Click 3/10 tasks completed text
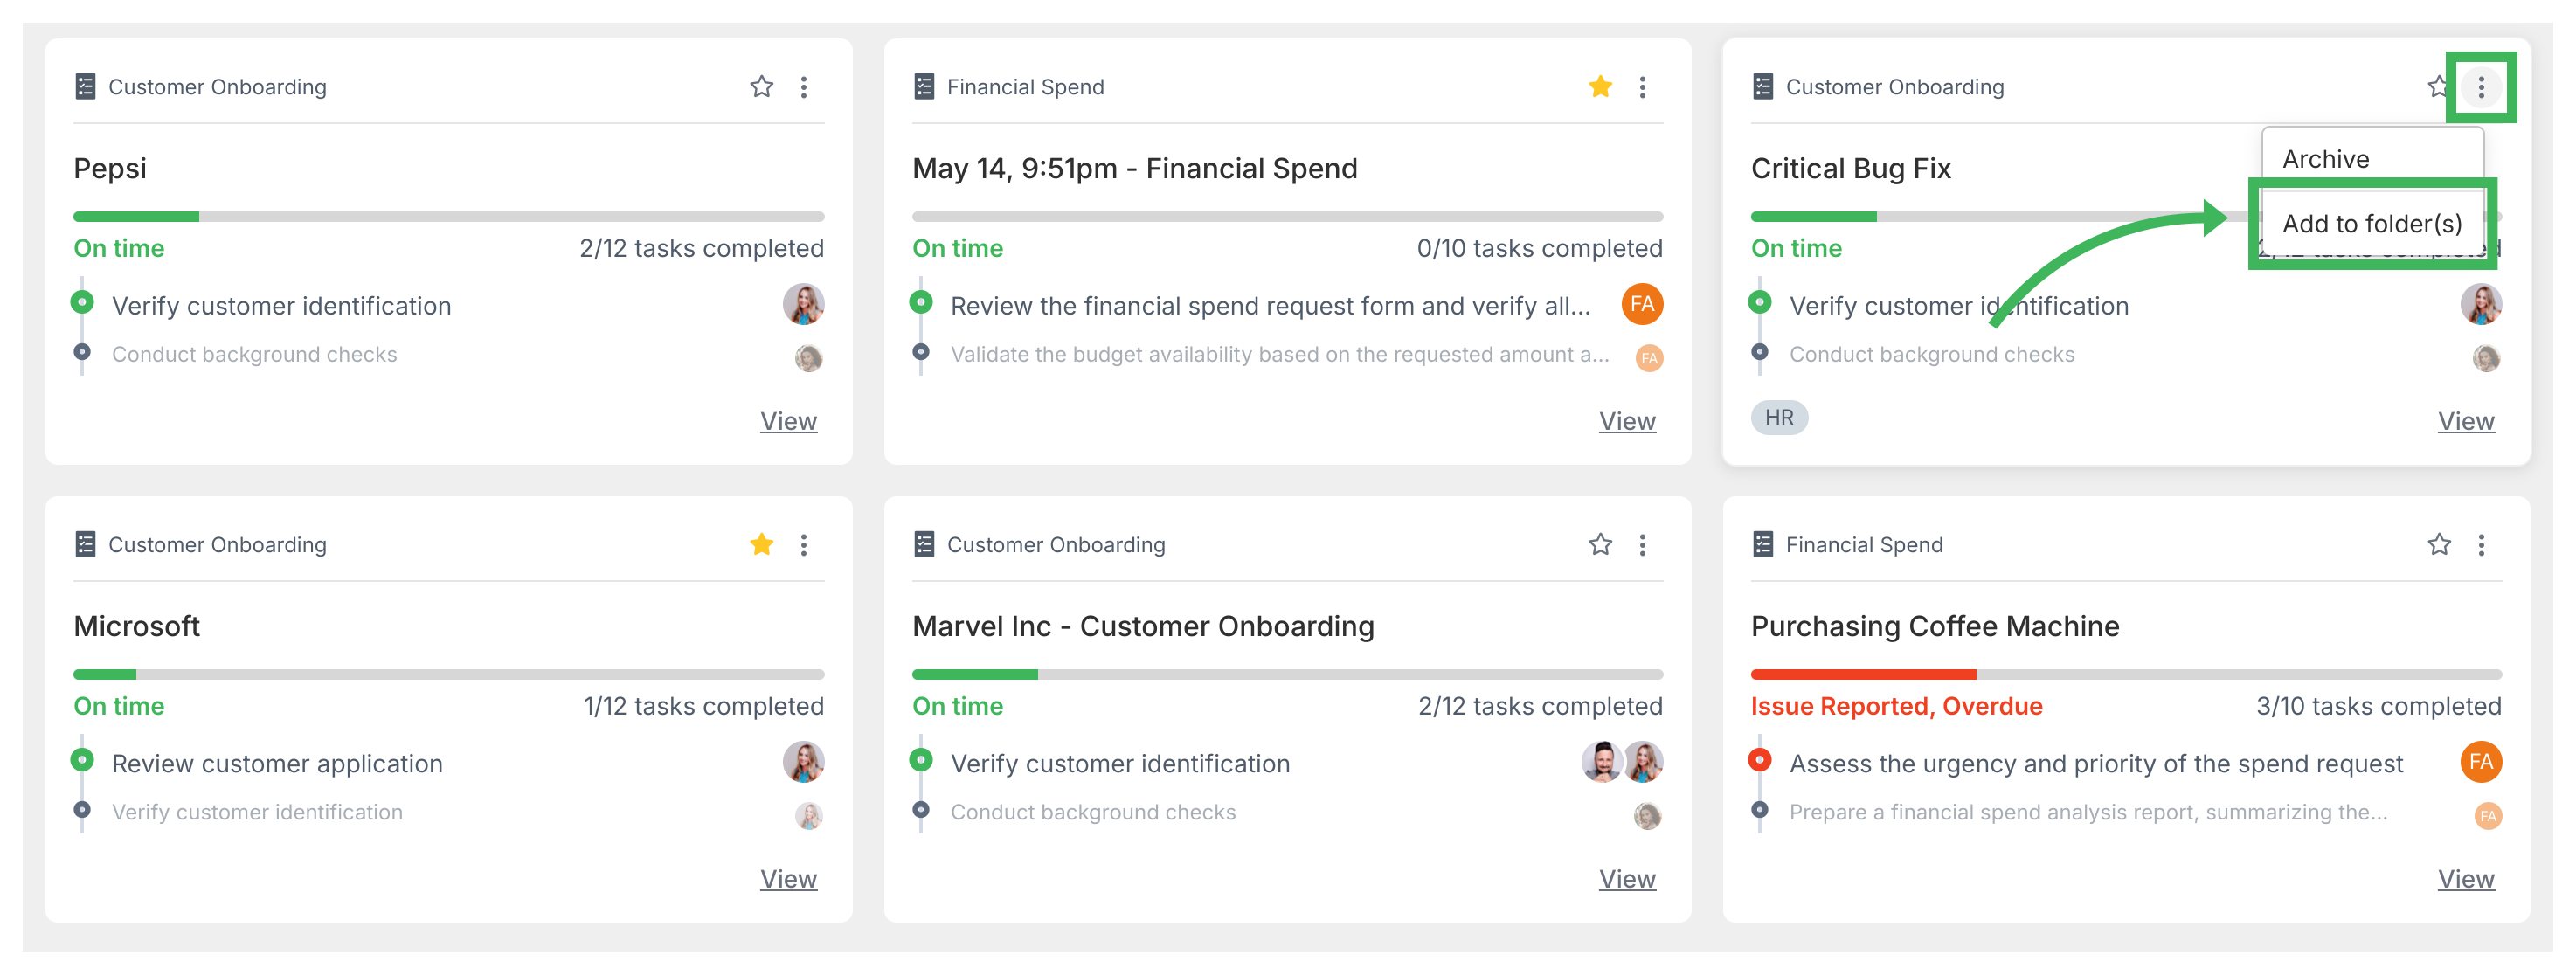2576x975 pixels. [x=2378, y=706]
